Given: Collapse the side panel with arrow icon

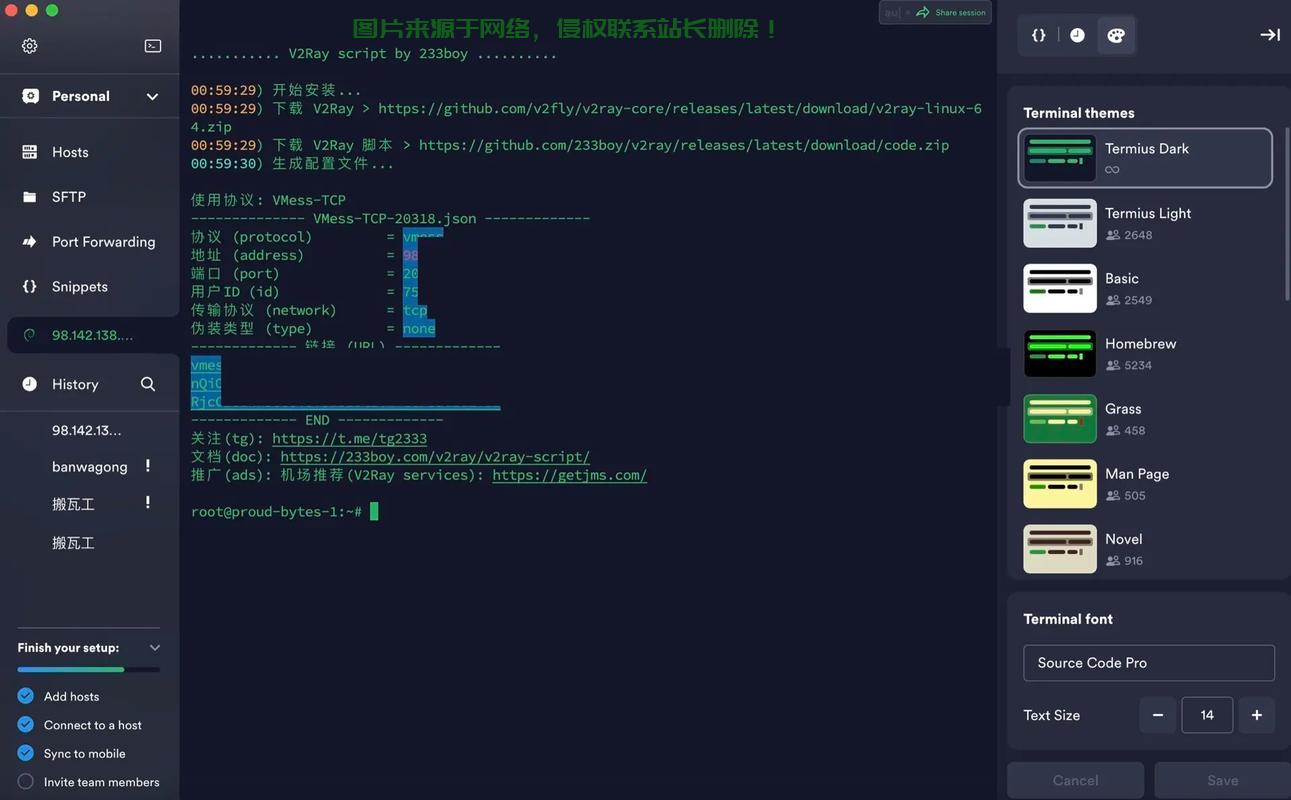Looking at the screenshot, I should [1270, 35].
